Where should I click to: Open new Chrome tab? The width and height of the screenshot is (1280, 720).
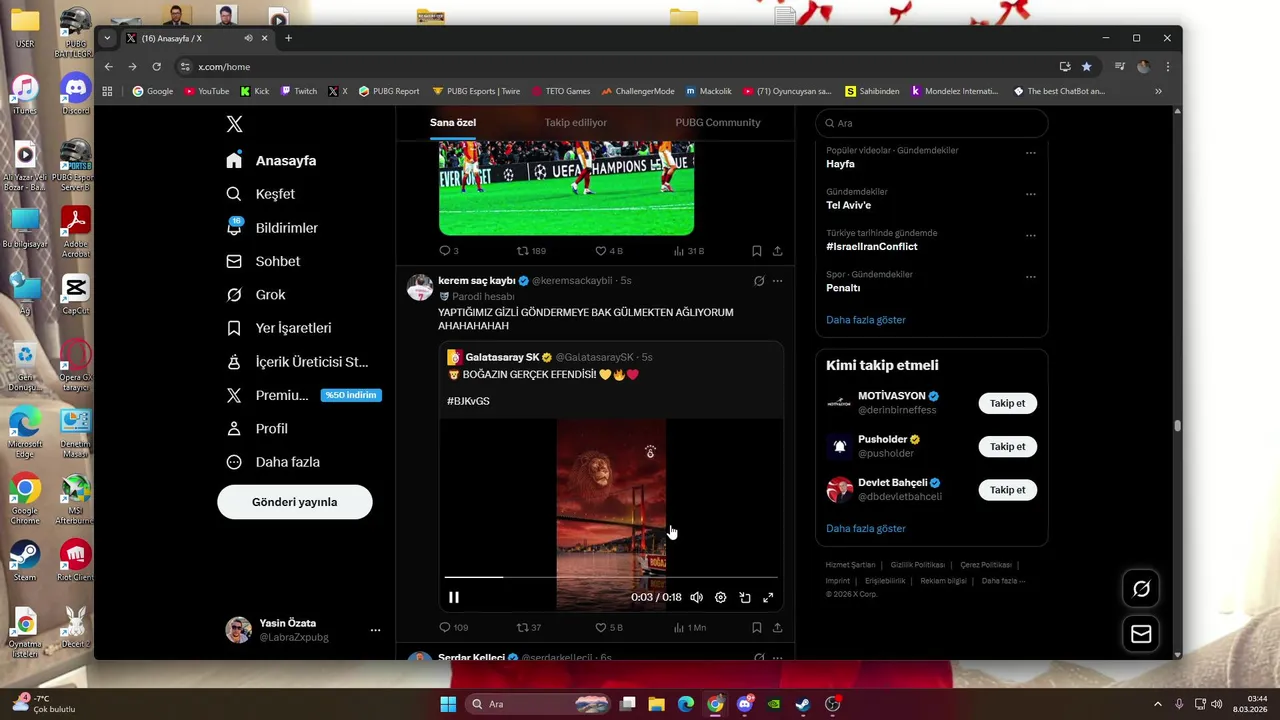(x=288, y=38)
